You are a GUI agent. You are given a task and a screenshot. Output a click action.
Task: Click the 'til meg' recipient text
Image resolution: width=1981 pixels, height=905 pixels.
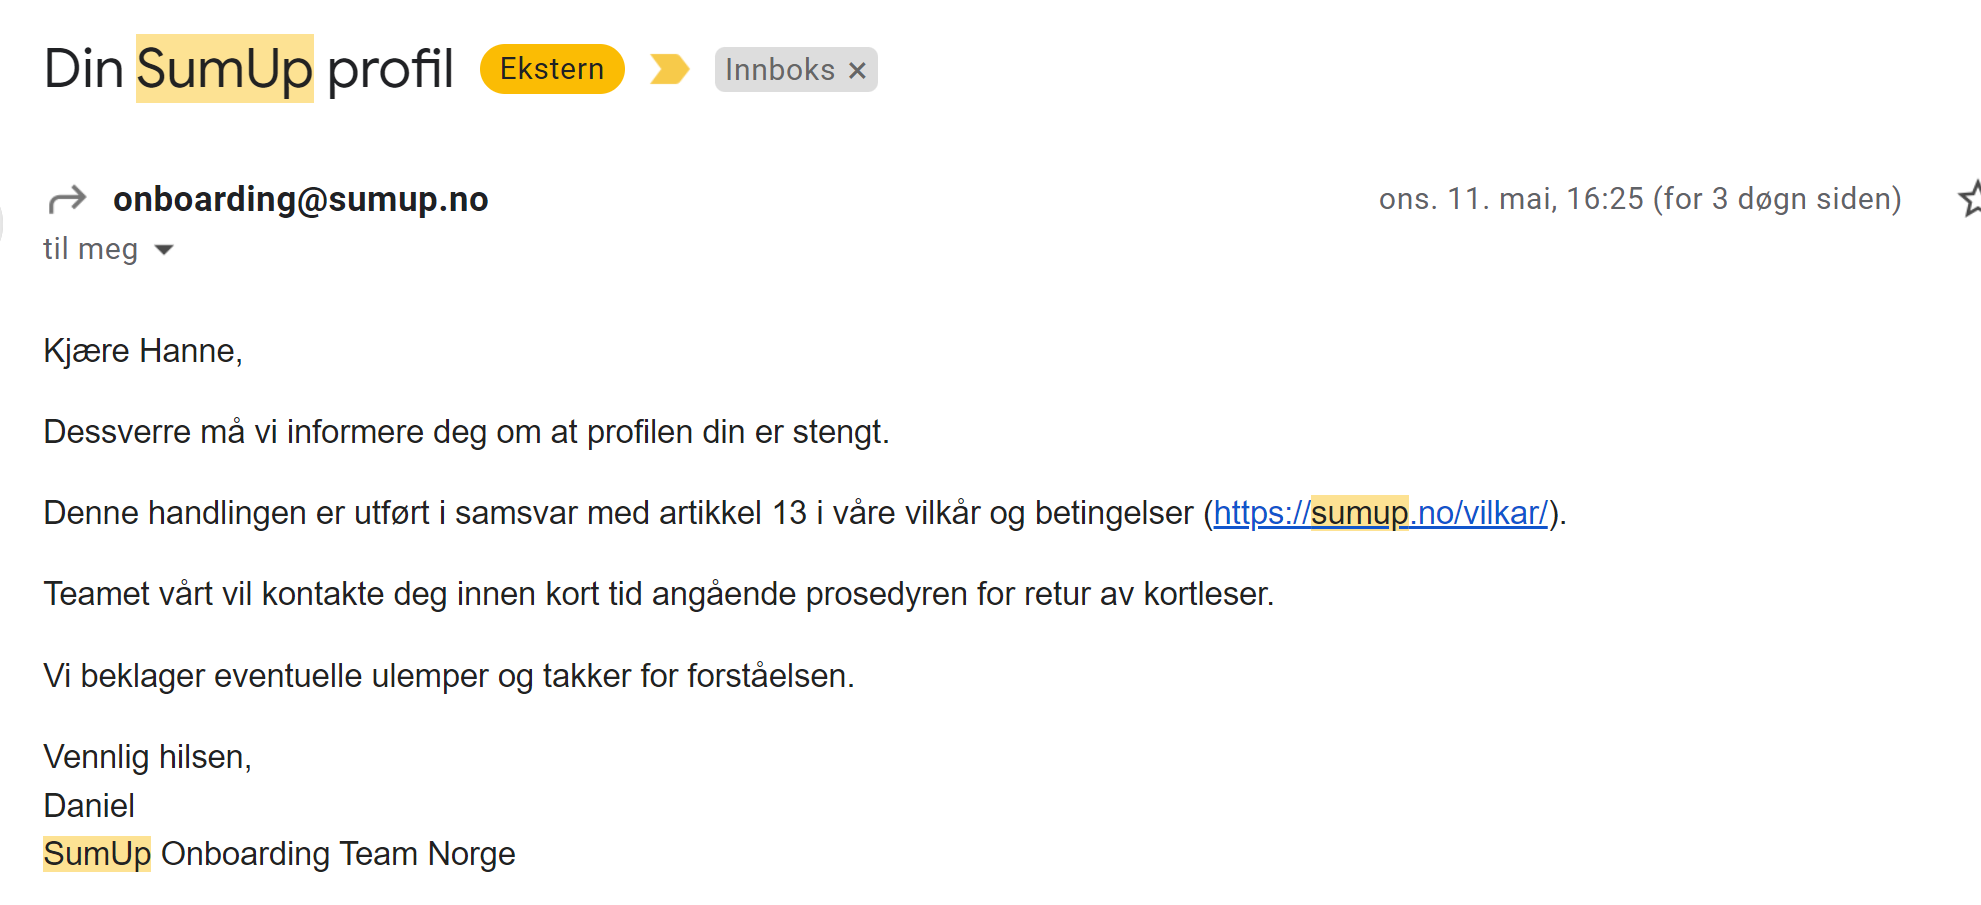[x=90, y=249]
